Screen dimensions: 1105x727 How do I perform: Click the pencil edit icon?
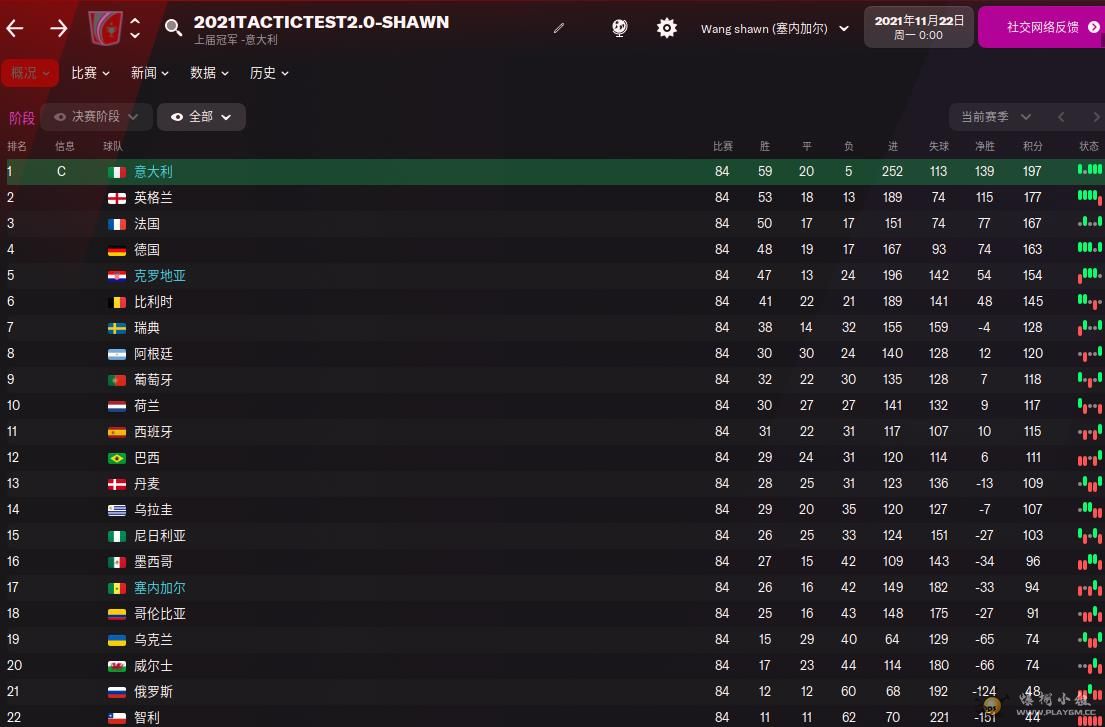[x=559, y=28]
